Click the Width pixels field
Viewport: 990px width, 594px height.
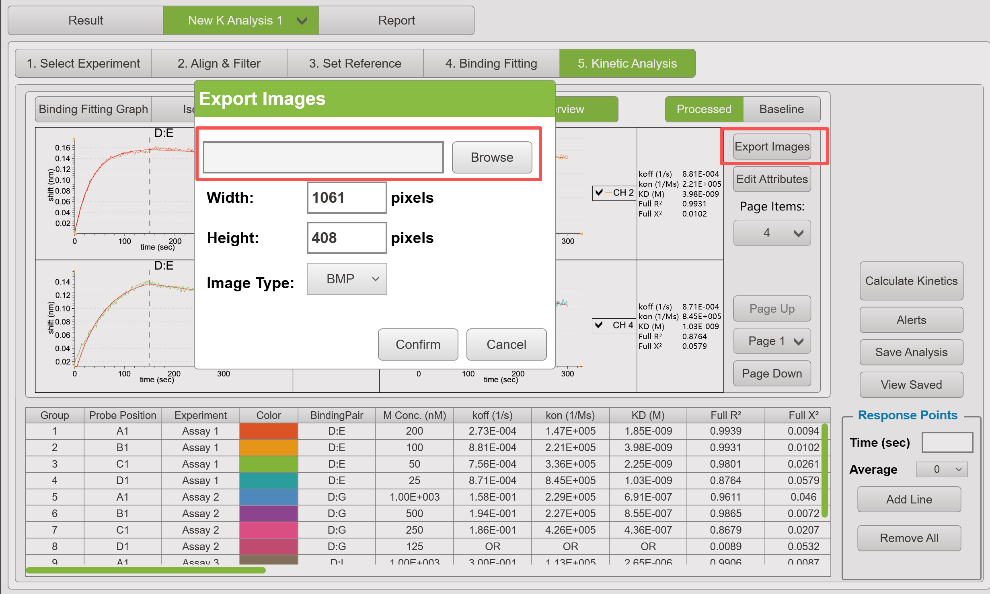coord(347,198)
